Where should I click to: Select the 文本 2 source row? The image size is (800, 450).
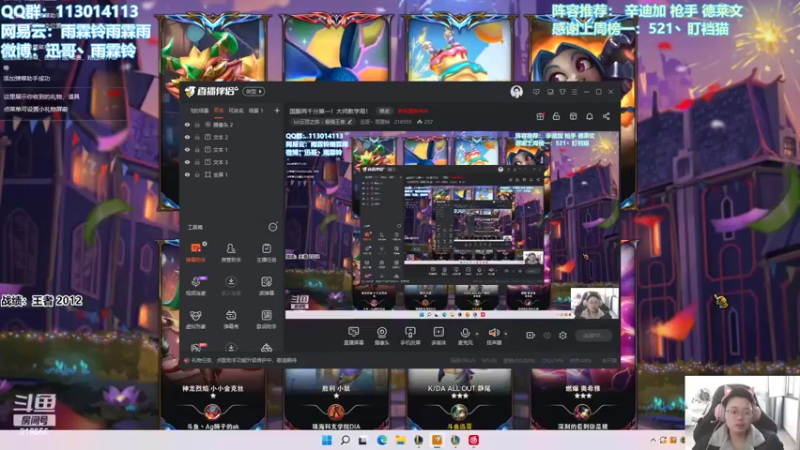pyautogui.click(x=231, y=137)
